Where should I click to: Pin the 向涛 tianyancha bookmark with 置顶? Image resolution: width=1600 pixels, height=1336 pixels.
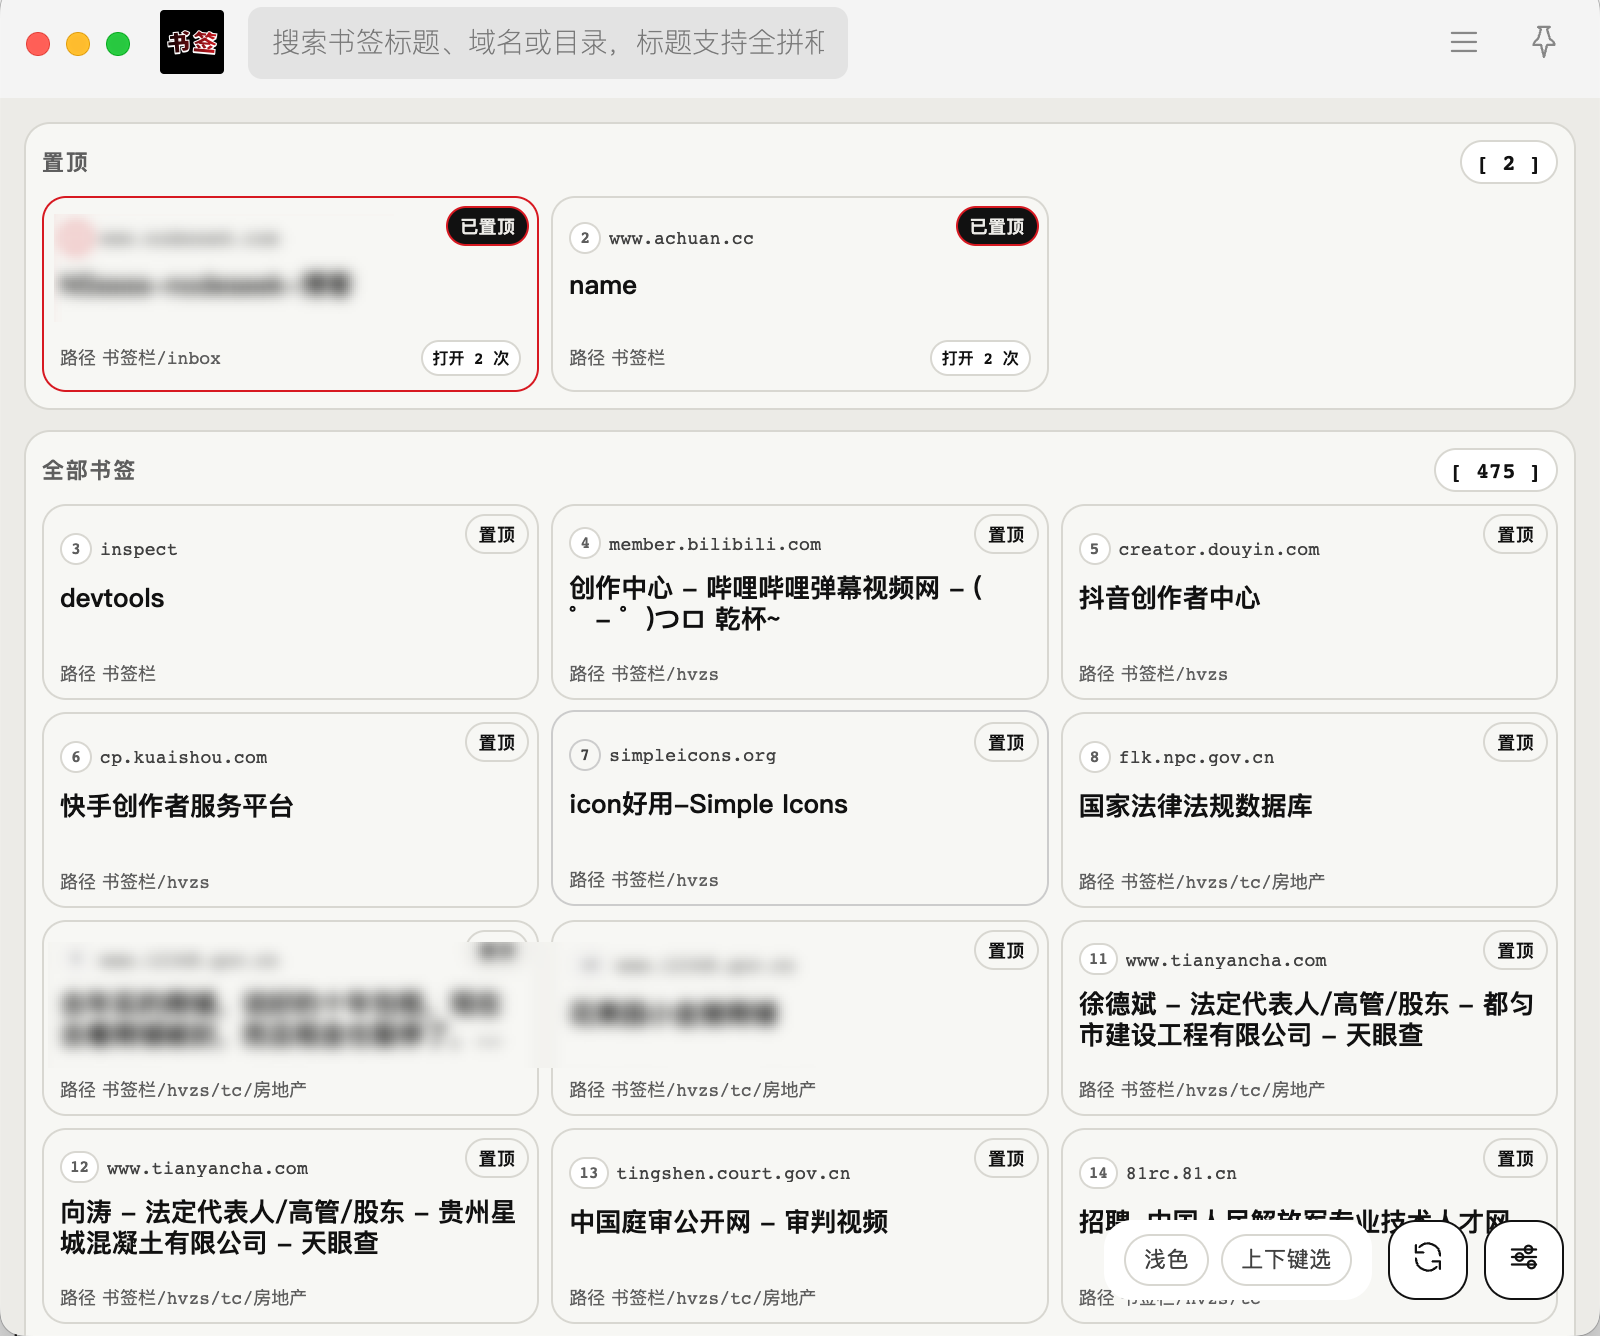tap(497, 1159)
